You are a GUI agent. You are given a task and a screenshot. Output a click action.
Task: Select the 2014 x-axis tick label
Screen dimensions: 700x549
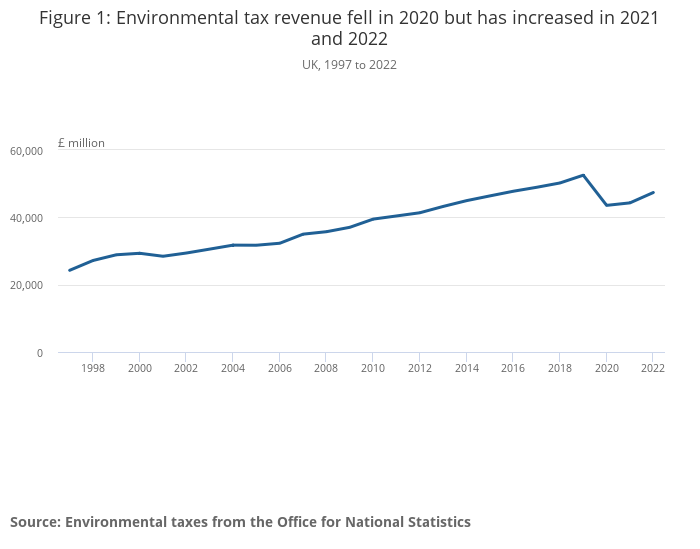click(x=466, y=368)
